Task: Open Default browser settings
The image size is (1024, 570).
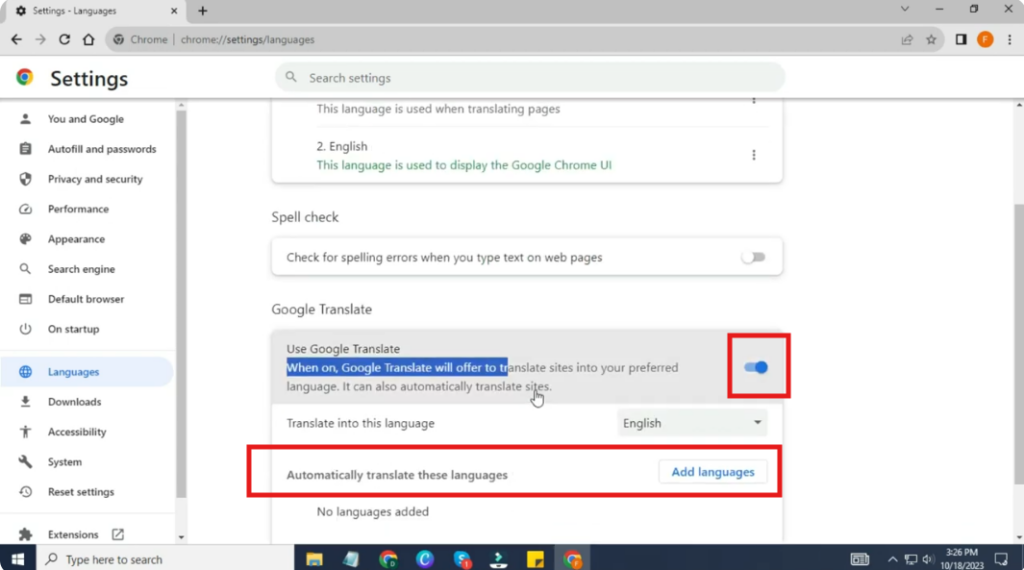Action: (86, 299)
